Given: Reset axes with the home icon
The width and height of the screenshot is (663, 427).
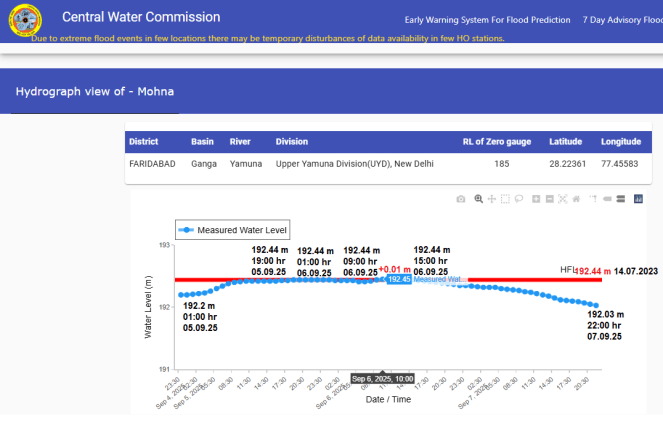Looking at the screenshot, I should [x=576, y=199].
